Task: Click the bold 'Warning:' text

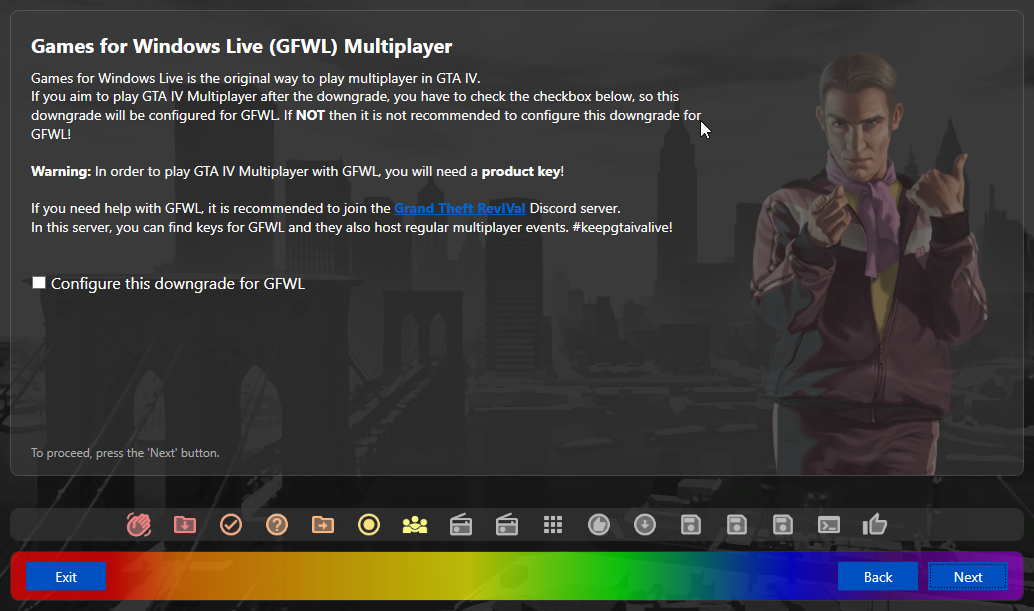Action: pyautogui.click(x=61, y=171)
